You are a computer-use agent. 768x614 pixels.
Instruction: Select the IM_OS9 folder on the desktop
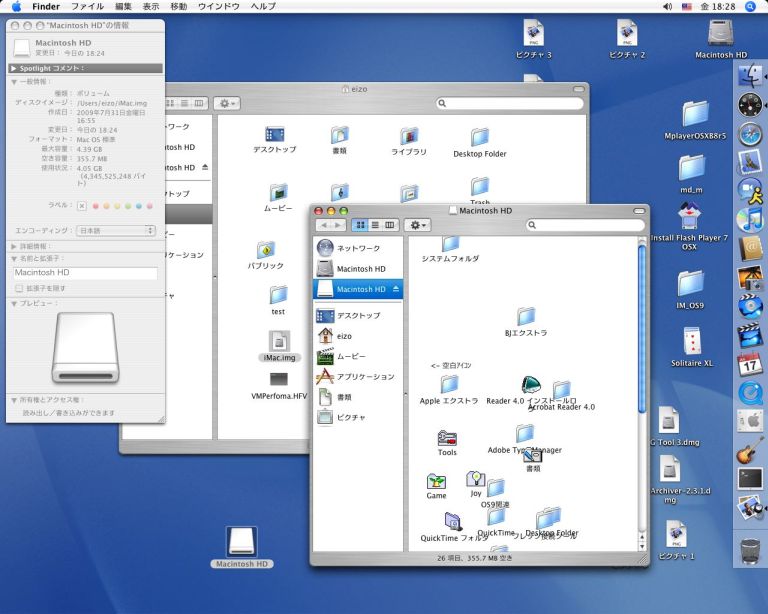pyautogui.click(x=690, y=289)
